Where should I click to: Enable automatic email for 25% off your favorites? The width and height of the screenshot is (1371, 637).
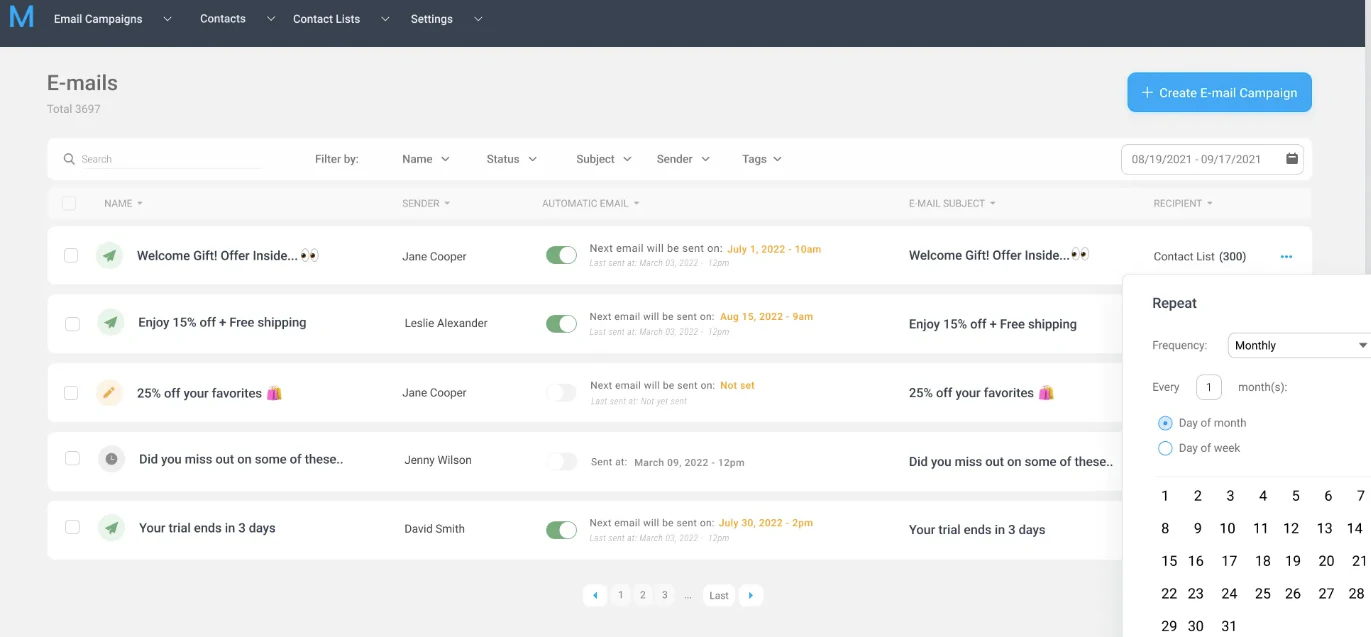tap(561, 393)
